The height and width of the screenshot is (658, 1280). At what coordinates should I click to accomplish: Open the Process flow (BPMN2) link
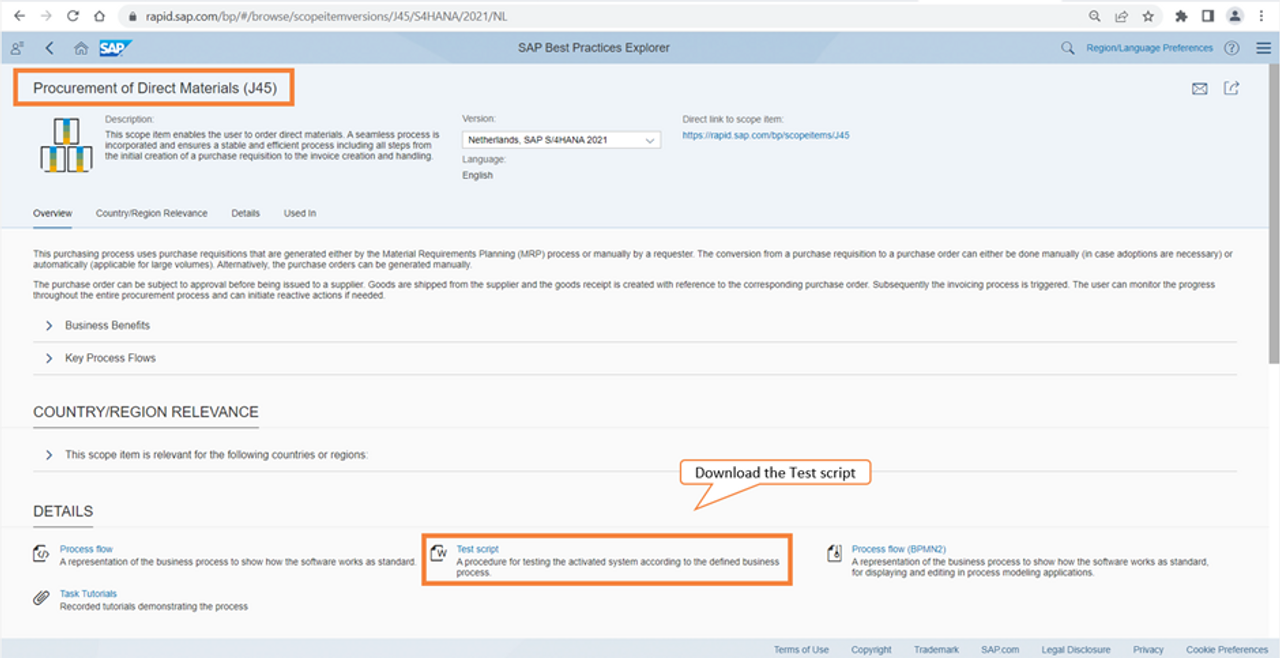coord(899,549)
